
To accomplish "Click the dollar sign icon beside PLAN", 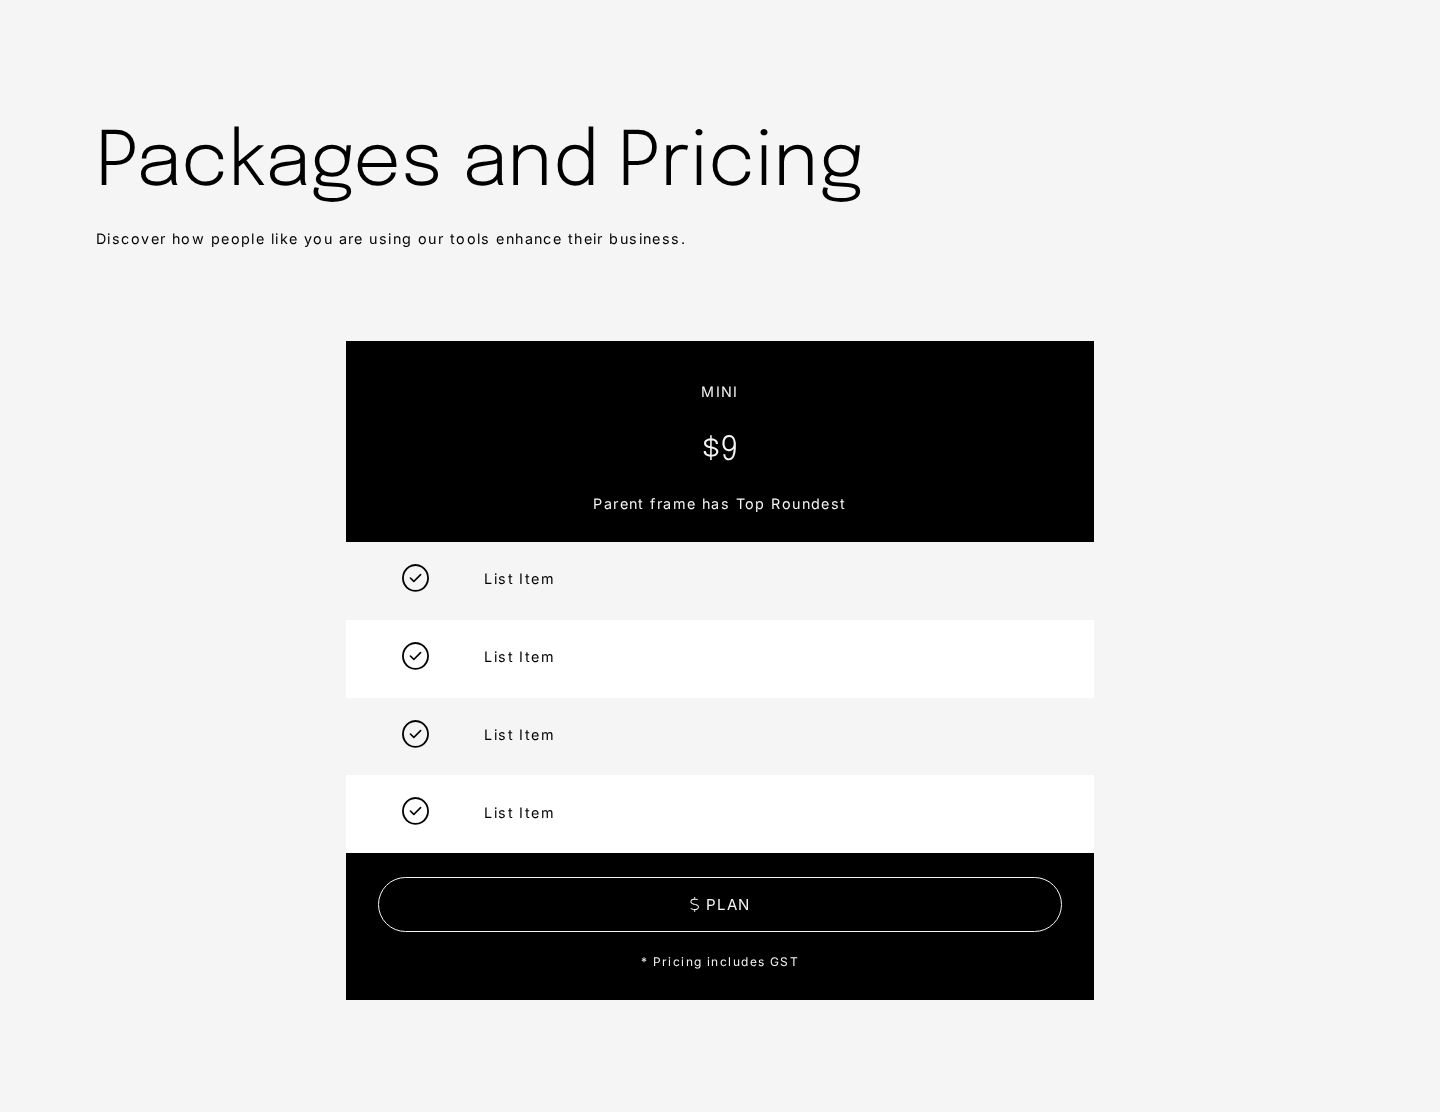I will tap(694, 904).
